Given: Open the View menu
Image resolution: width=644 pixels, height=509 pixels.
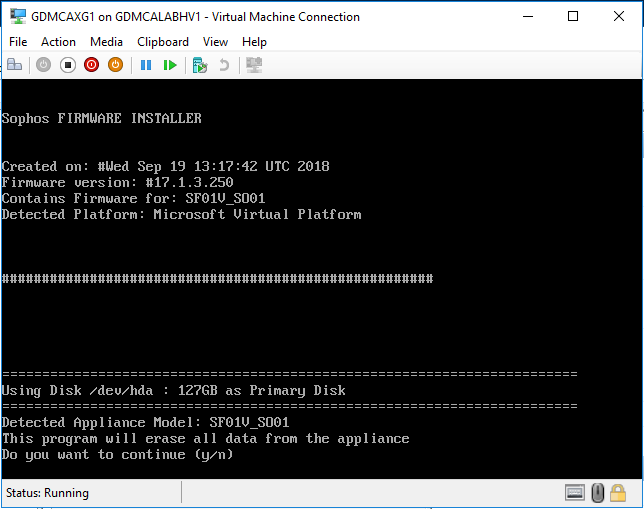Looking at the screenshot, I should tap(215, 42).
